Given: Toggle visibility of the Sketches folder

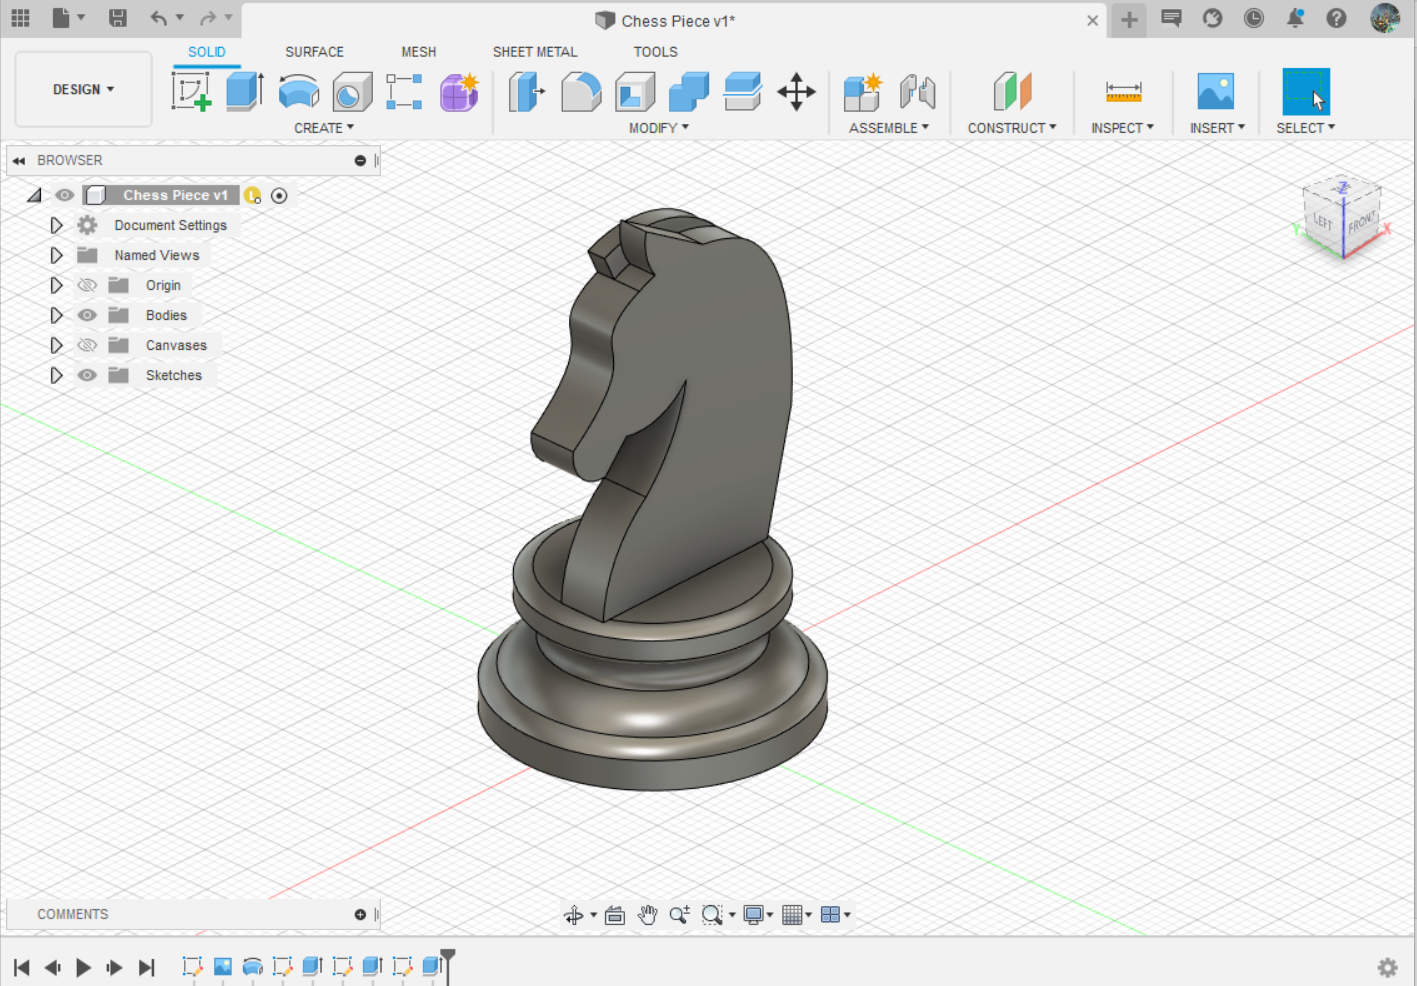Looking at the screenshot, I should pyautogui.click(x=88, y=375).
